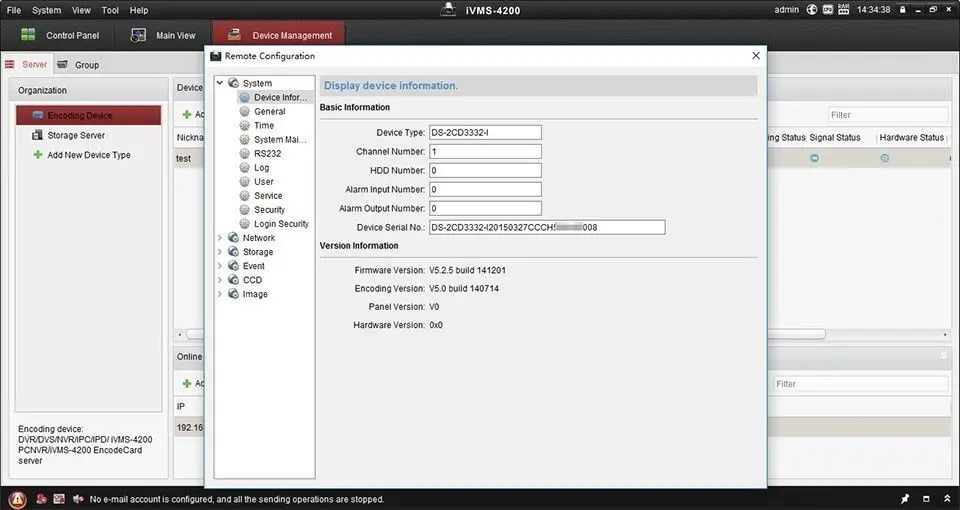Switch to the Group tab
Viewport: 960px width, 510px height.
78,64
